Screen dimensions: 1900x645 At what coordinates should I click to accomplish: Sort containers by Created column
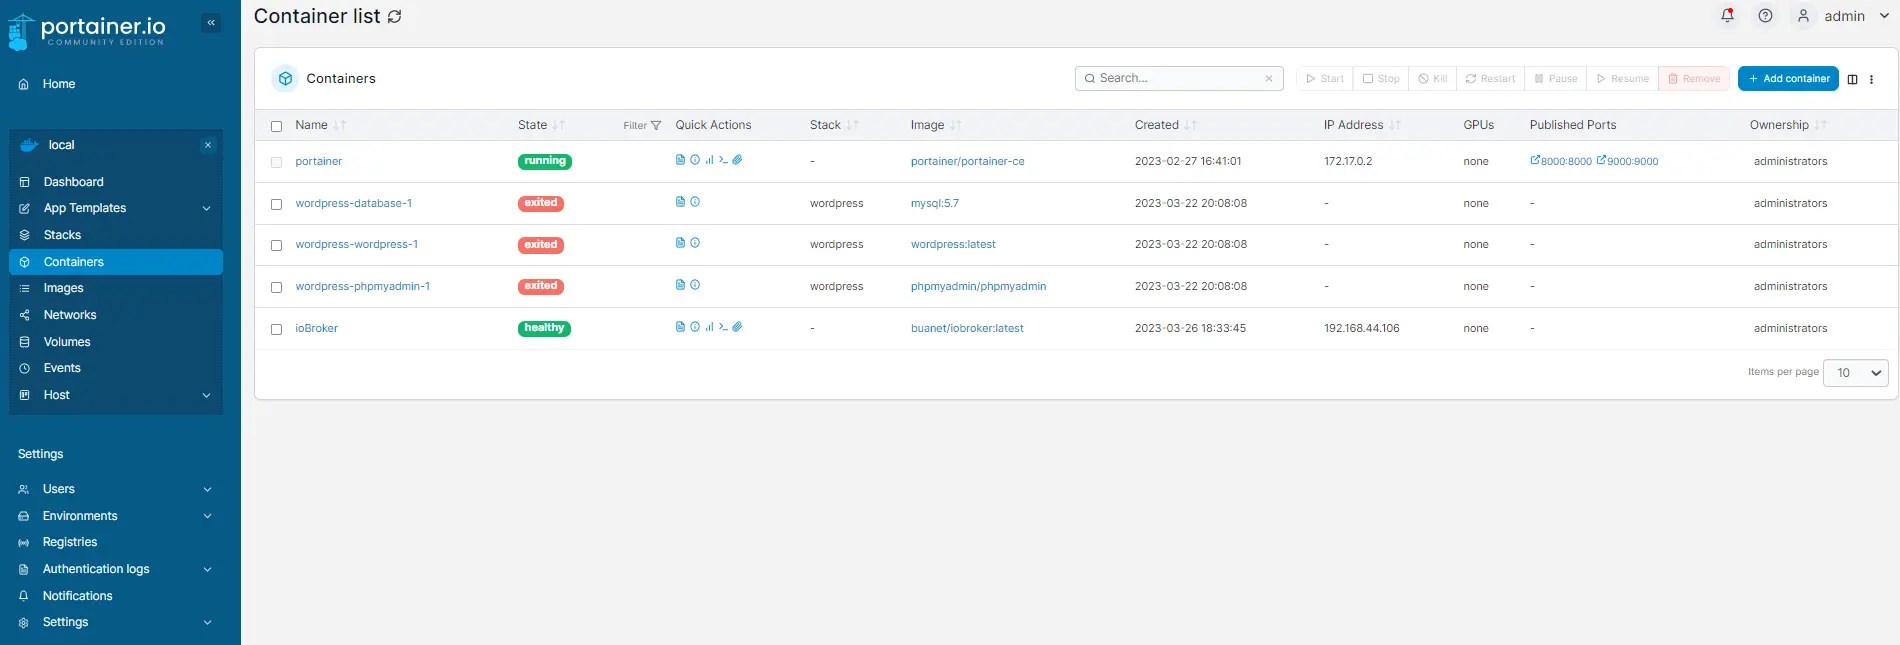[1165, 125]
